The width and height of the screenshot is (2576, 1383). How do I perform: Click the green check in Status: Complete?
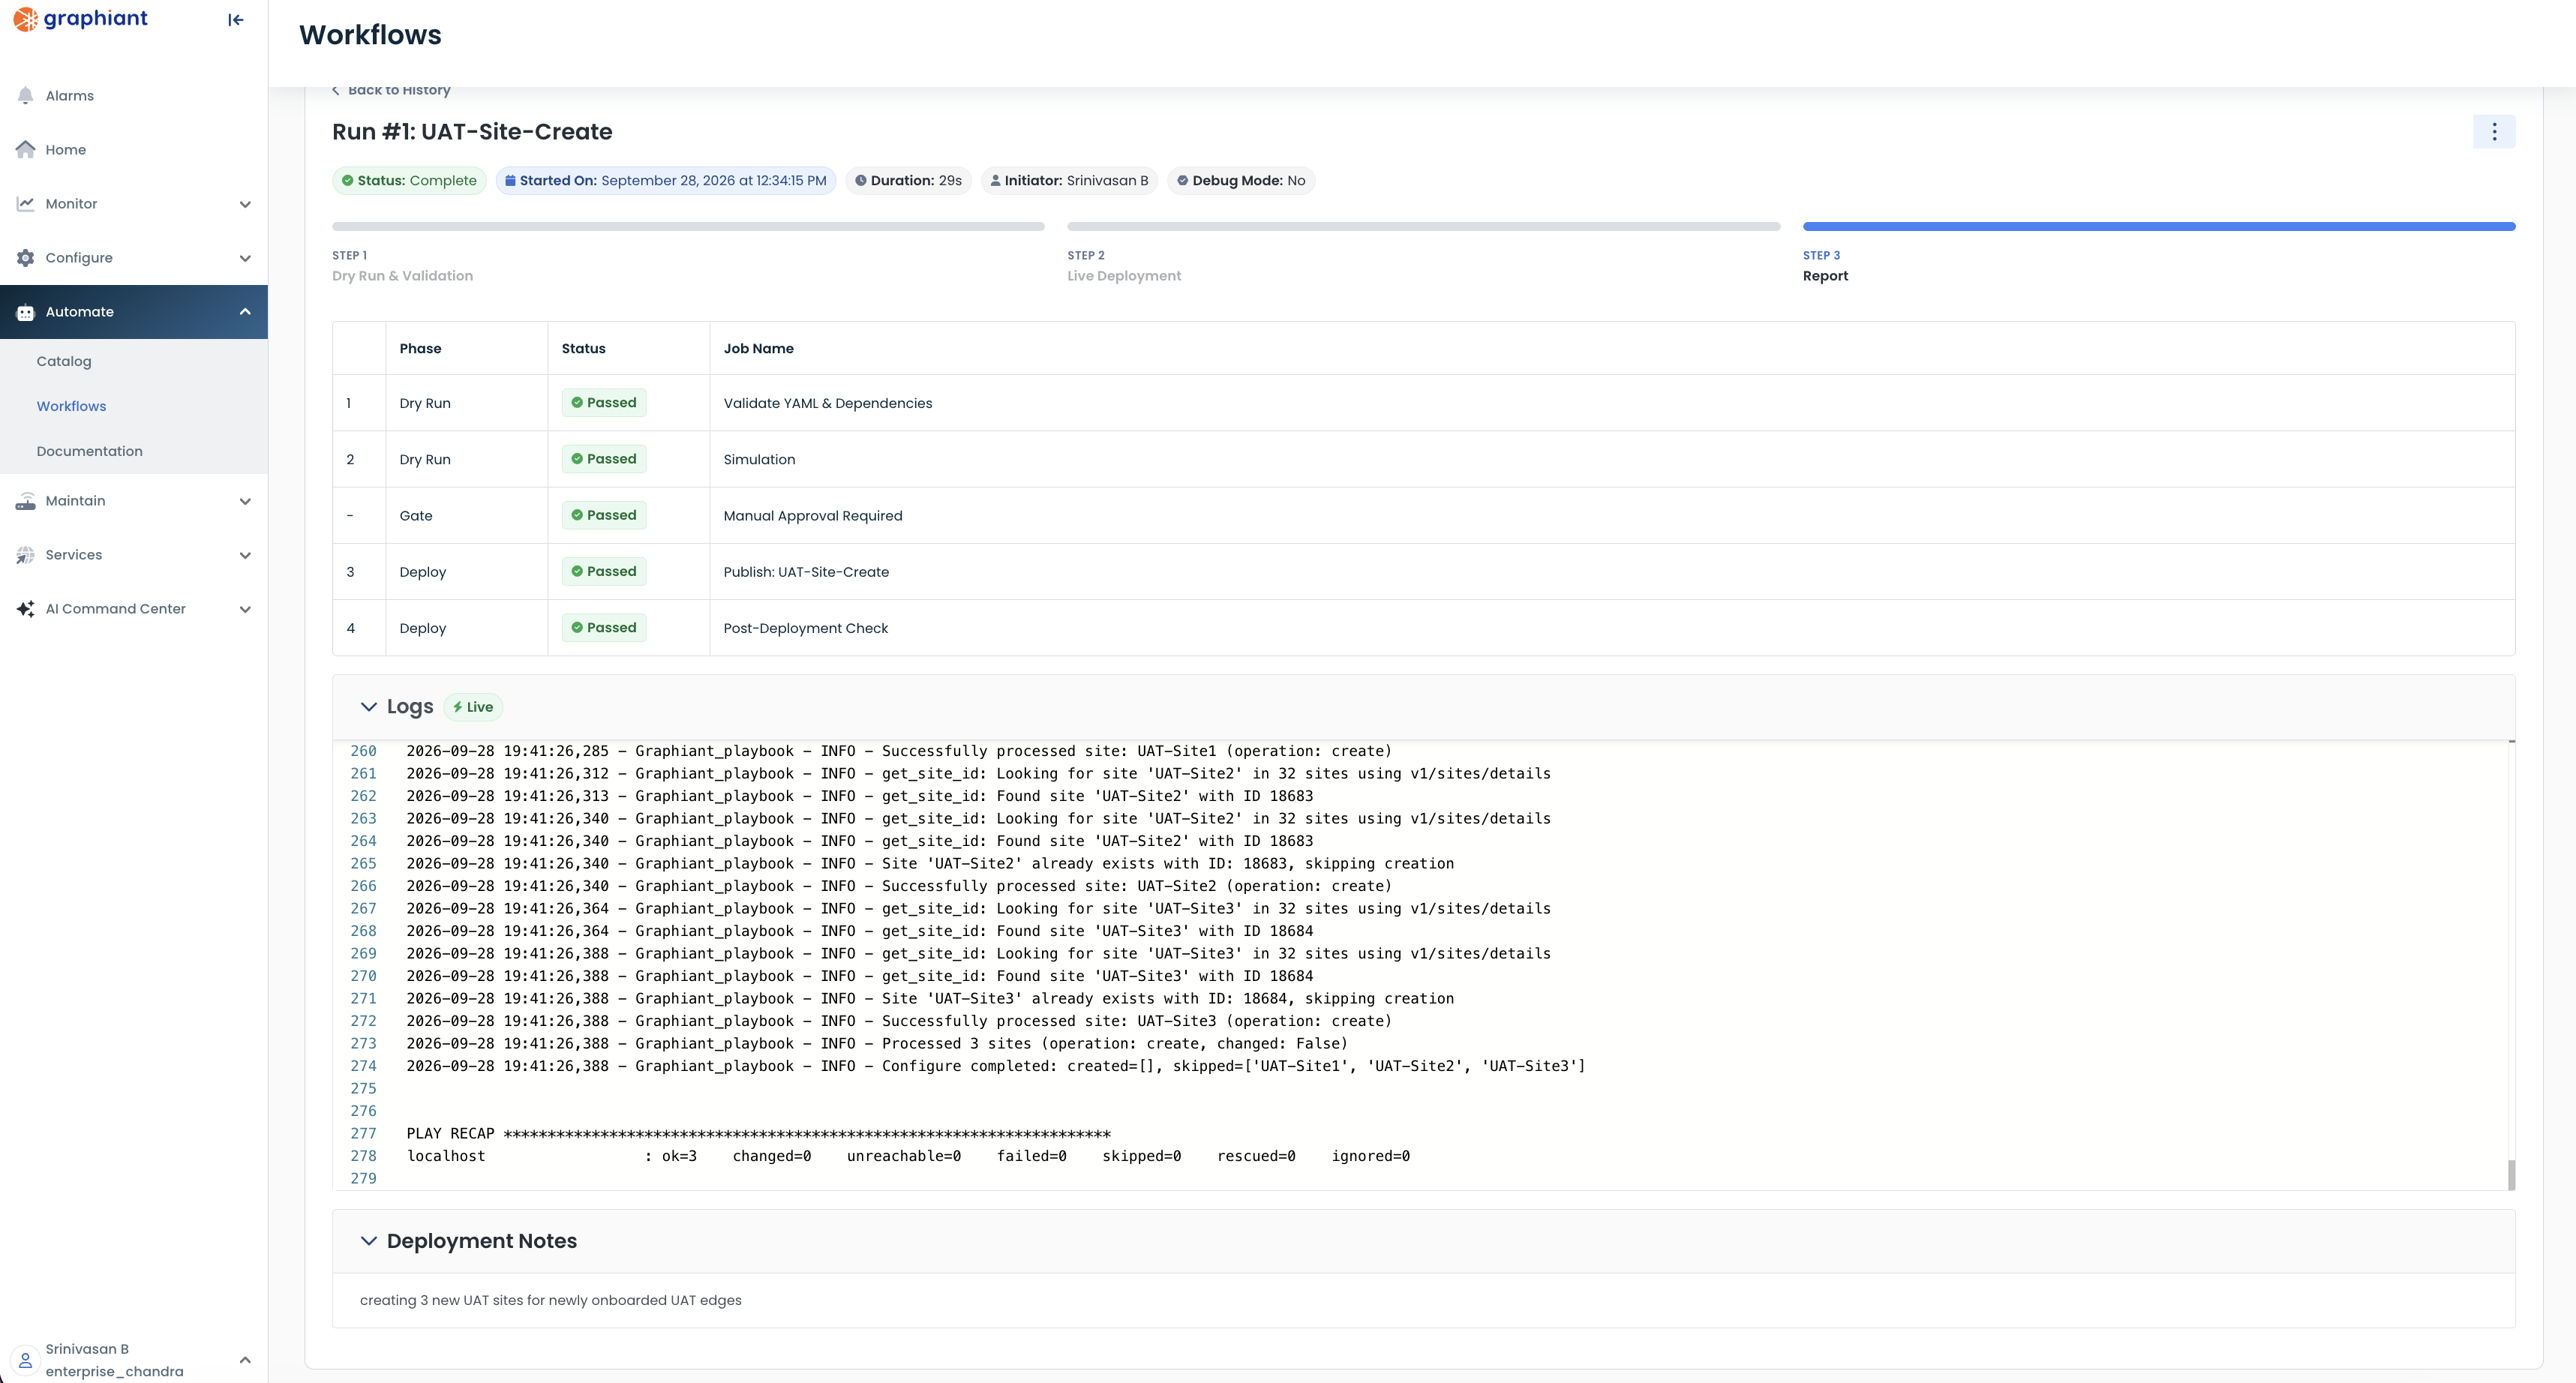pyautogui.click(x=348, y=181)
